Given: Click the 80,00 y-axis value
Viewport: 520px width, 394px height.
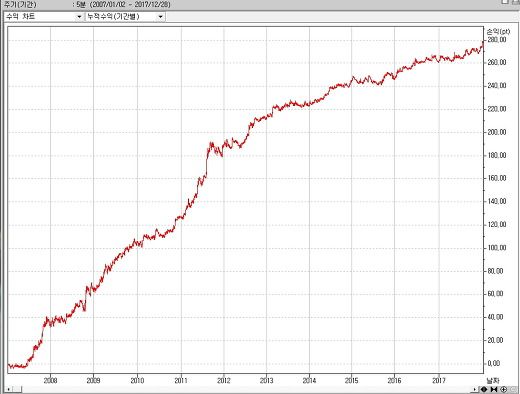Looking at the screenshot, I should [x=495, y=271].
